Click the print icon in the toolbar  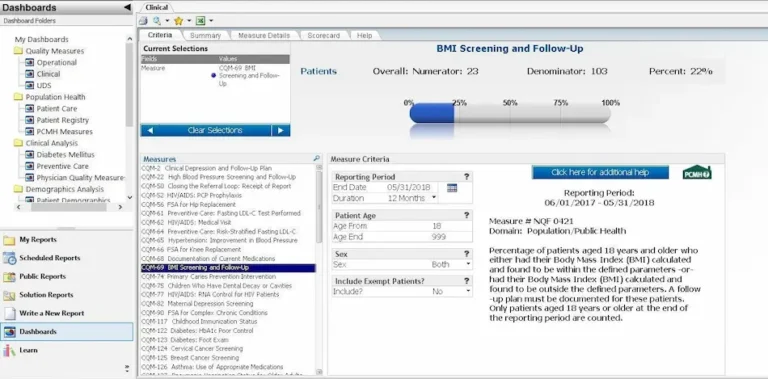coord(143,21)
